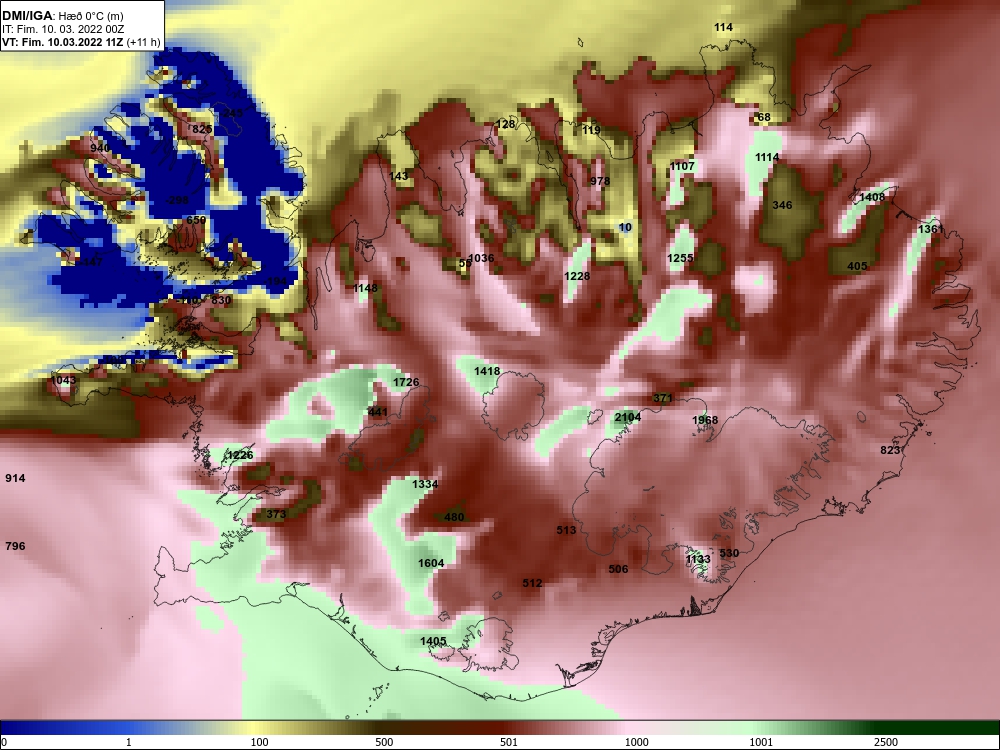Select the legend tick label 2500
This screenshot has width=1000, height=750.
(x=886, y=743)
